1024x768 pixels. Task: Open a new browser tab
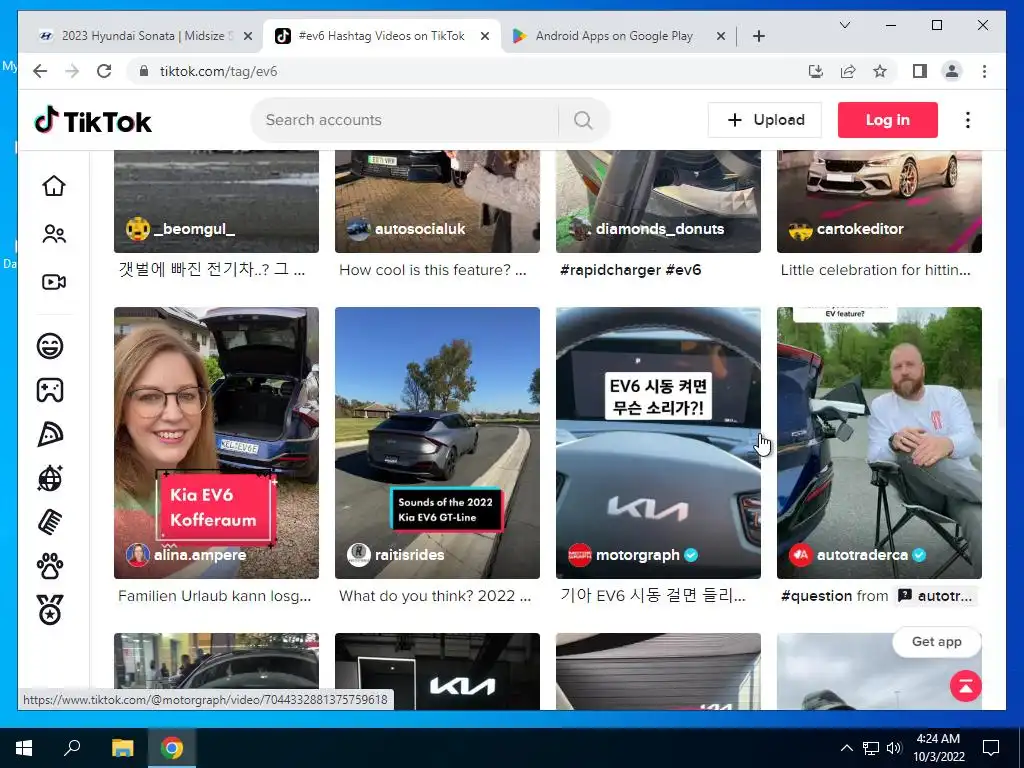759,36
